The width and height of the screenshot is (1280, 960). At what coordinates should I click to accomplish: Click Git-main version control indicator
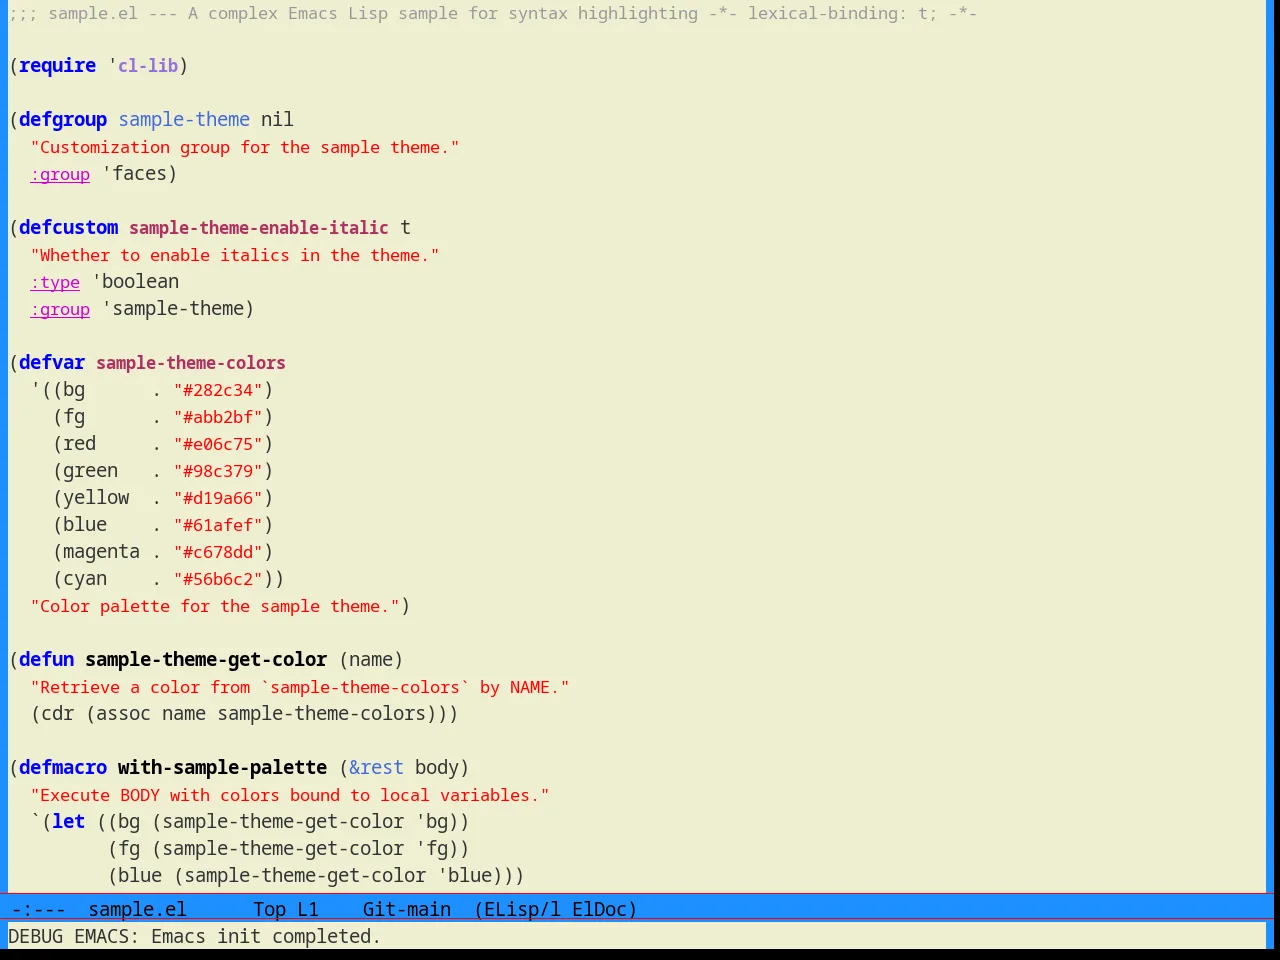(x=407, y=909)
